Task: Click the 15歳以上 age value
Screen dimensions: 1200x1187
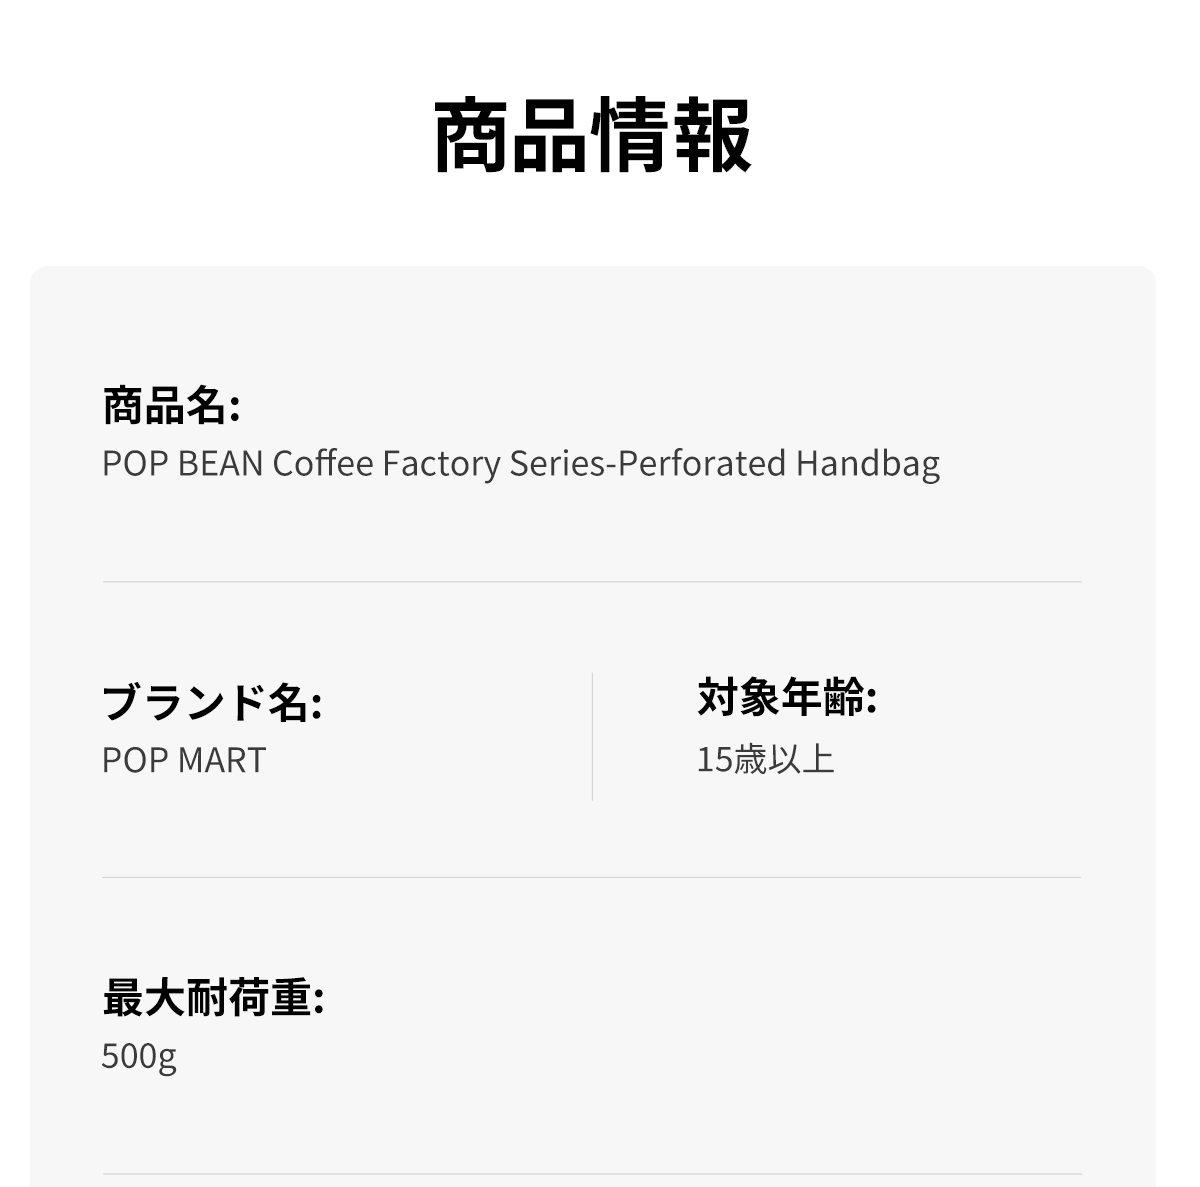Action: pyautogui.click(x=765, y=760)
